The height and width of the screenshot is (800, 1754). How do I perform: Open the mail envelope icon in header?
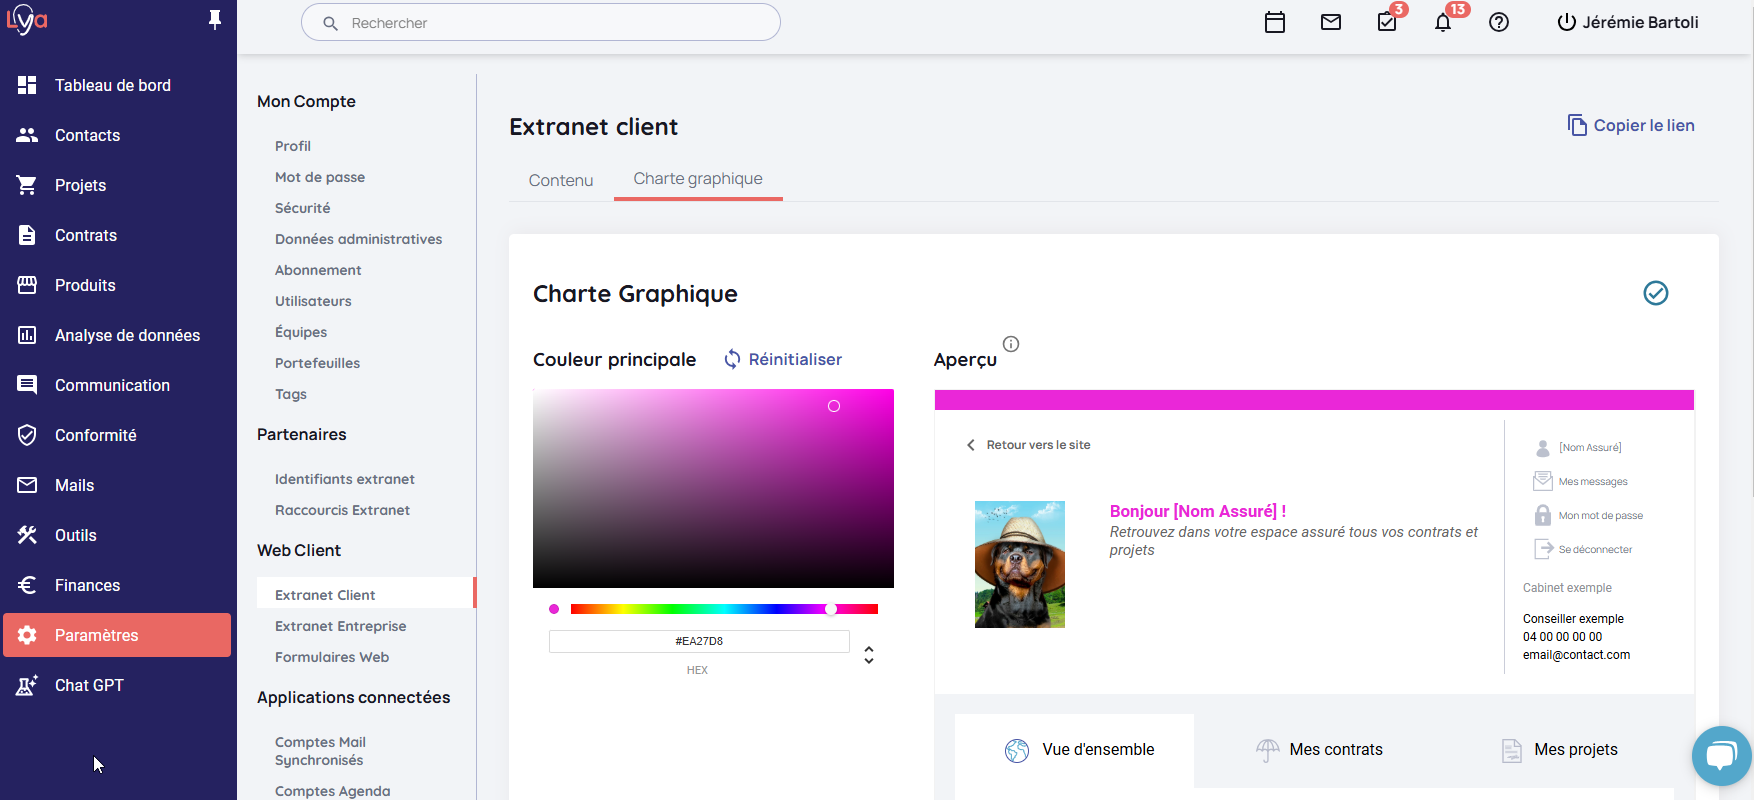pos(1330,22)
